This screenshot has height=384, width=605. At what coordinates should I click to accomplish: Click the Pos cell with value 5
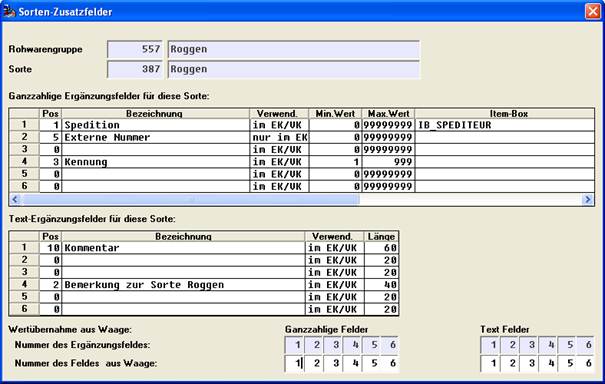pyautogui.click(x=50, y=137)
